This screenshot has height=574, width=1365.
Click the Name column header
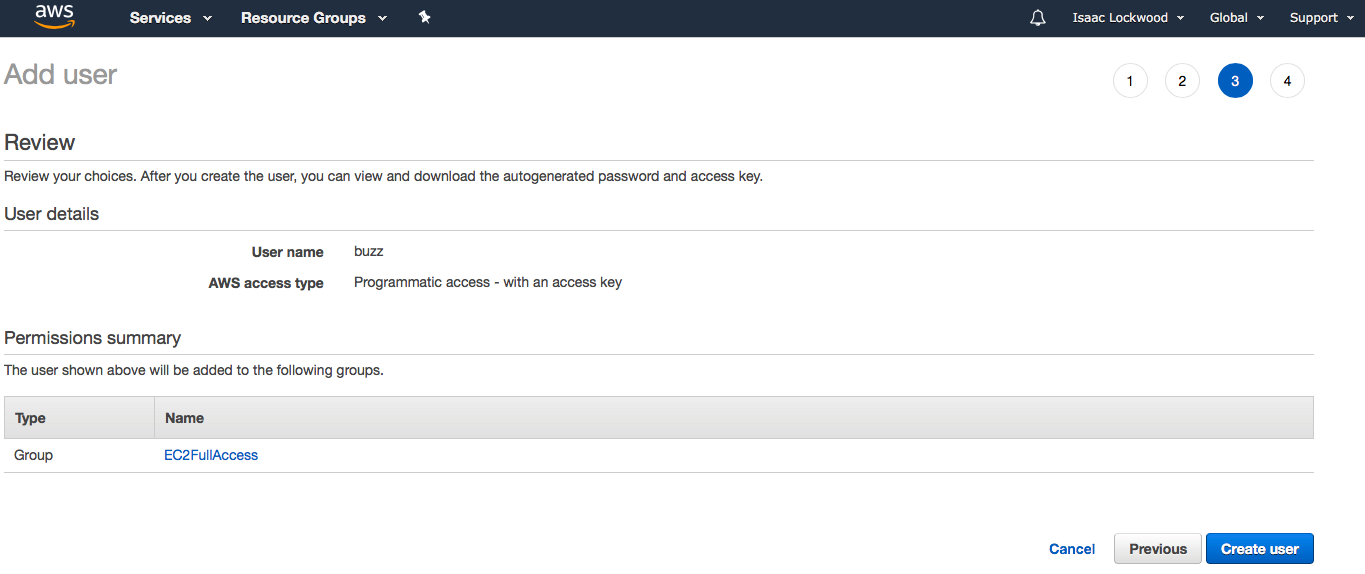tap(184, 418)
